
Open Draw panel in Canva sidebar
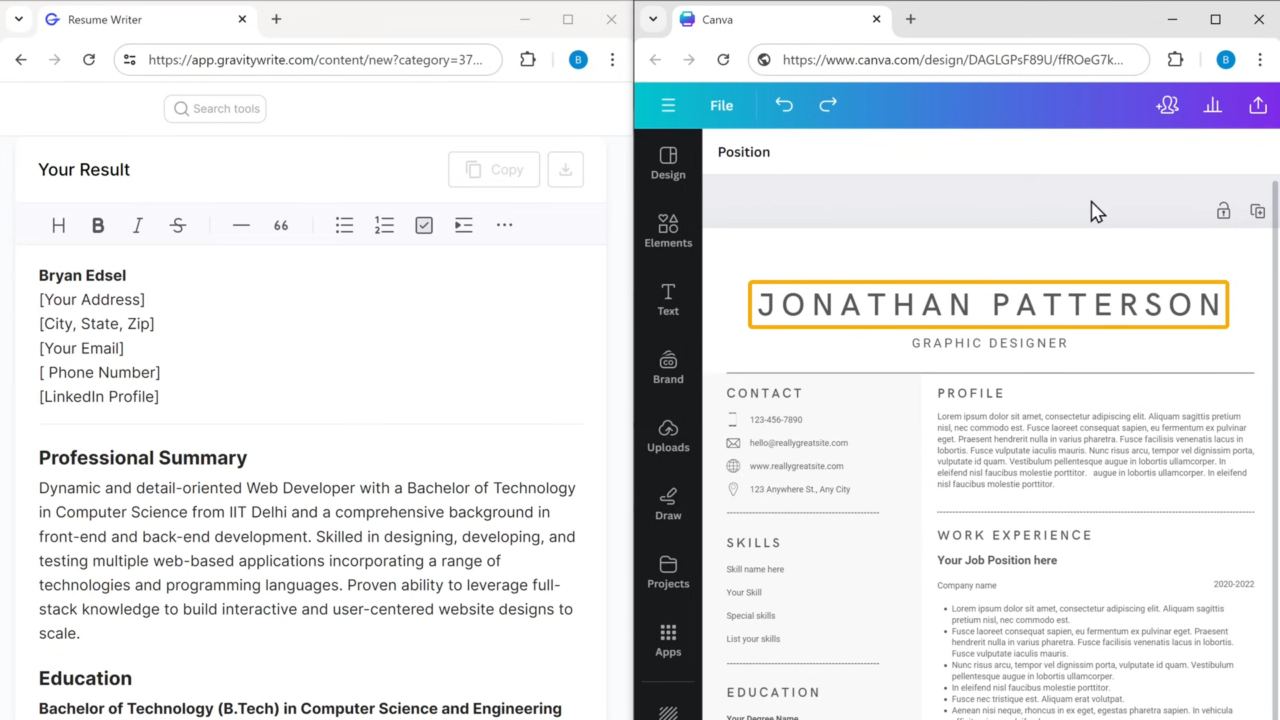(x=668, y=504)
